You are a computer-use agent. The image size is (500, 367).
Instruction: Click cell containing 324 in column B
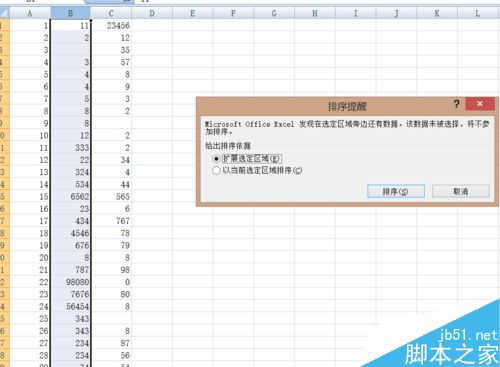click(x=70, y=172)
